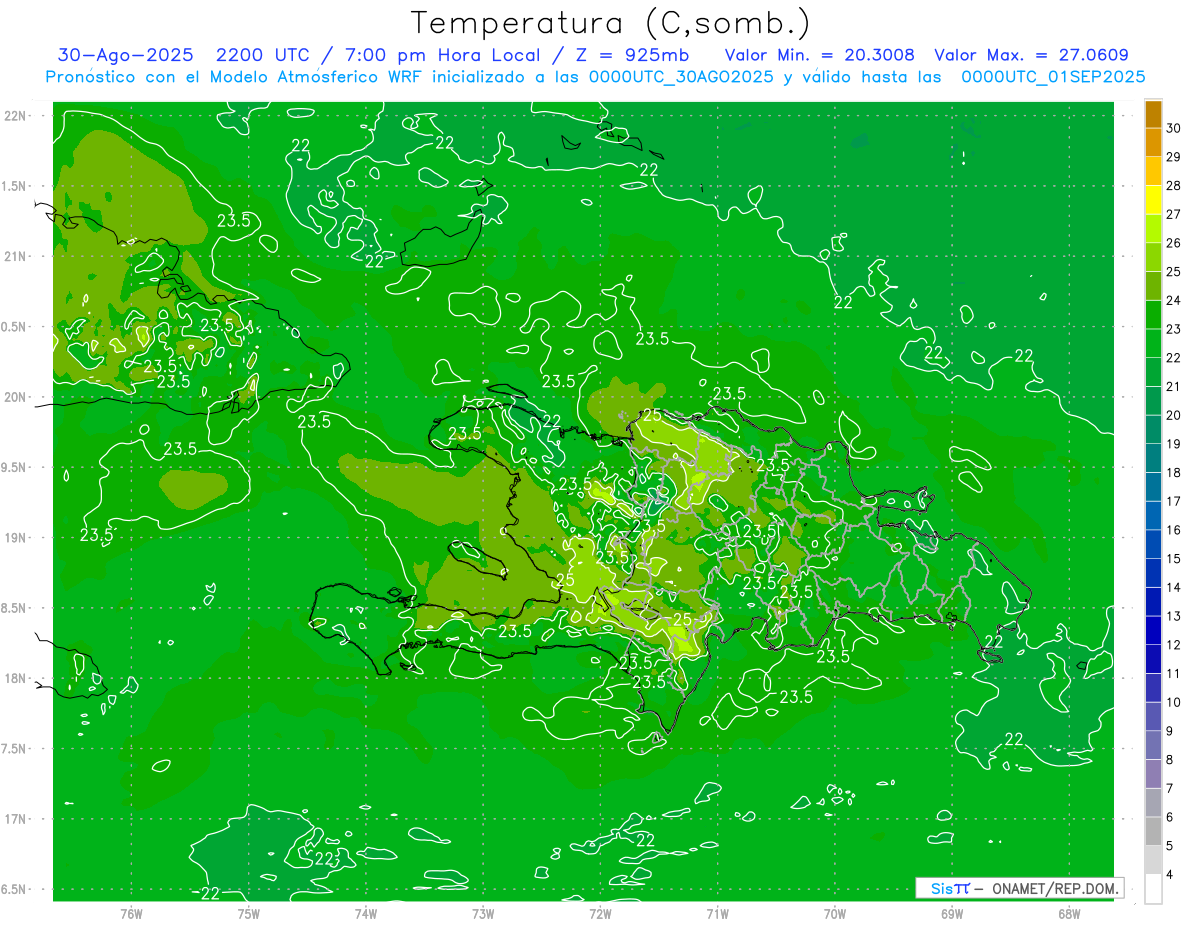
Task: Click the color bar label '18'
Action: point(1174,472)
